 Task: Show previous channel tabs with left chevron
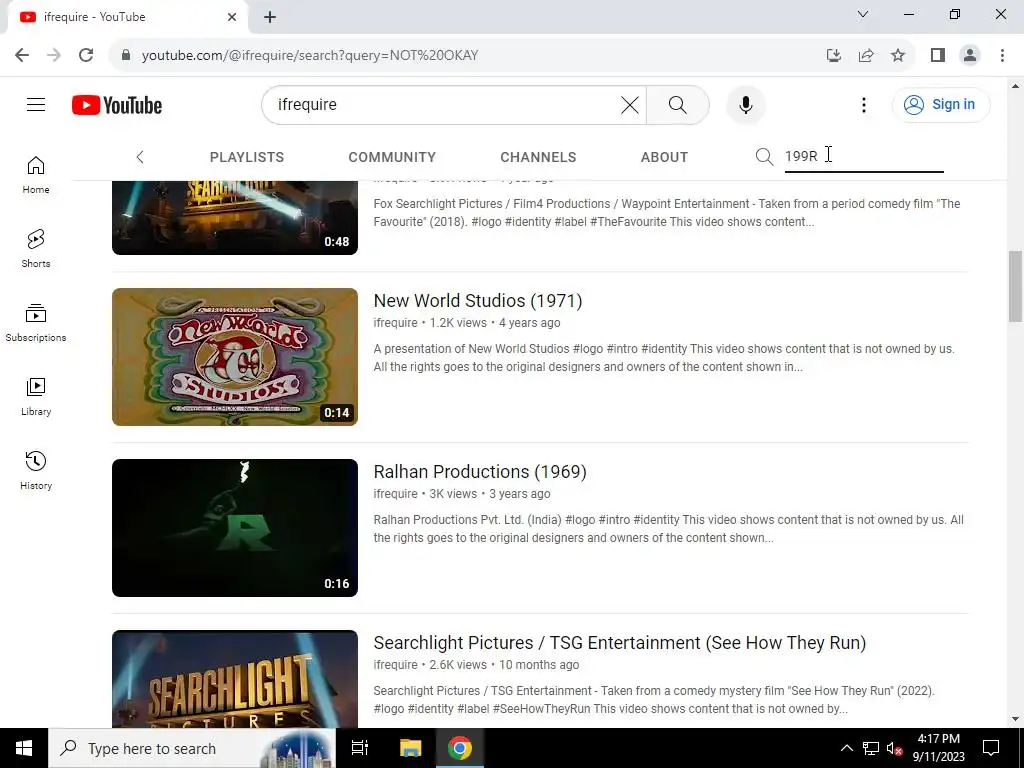pos(139,157)
